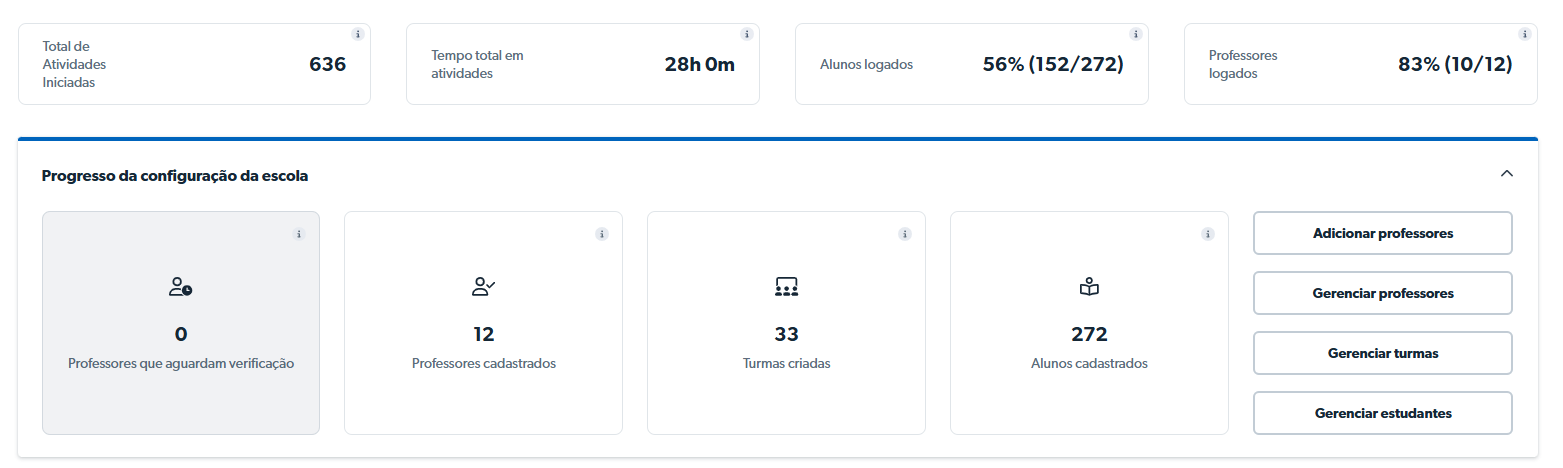Viewport: 1563px width, 468px height.
Task: Select the Alunos logados statistic card
Action: tap(971, 65)
